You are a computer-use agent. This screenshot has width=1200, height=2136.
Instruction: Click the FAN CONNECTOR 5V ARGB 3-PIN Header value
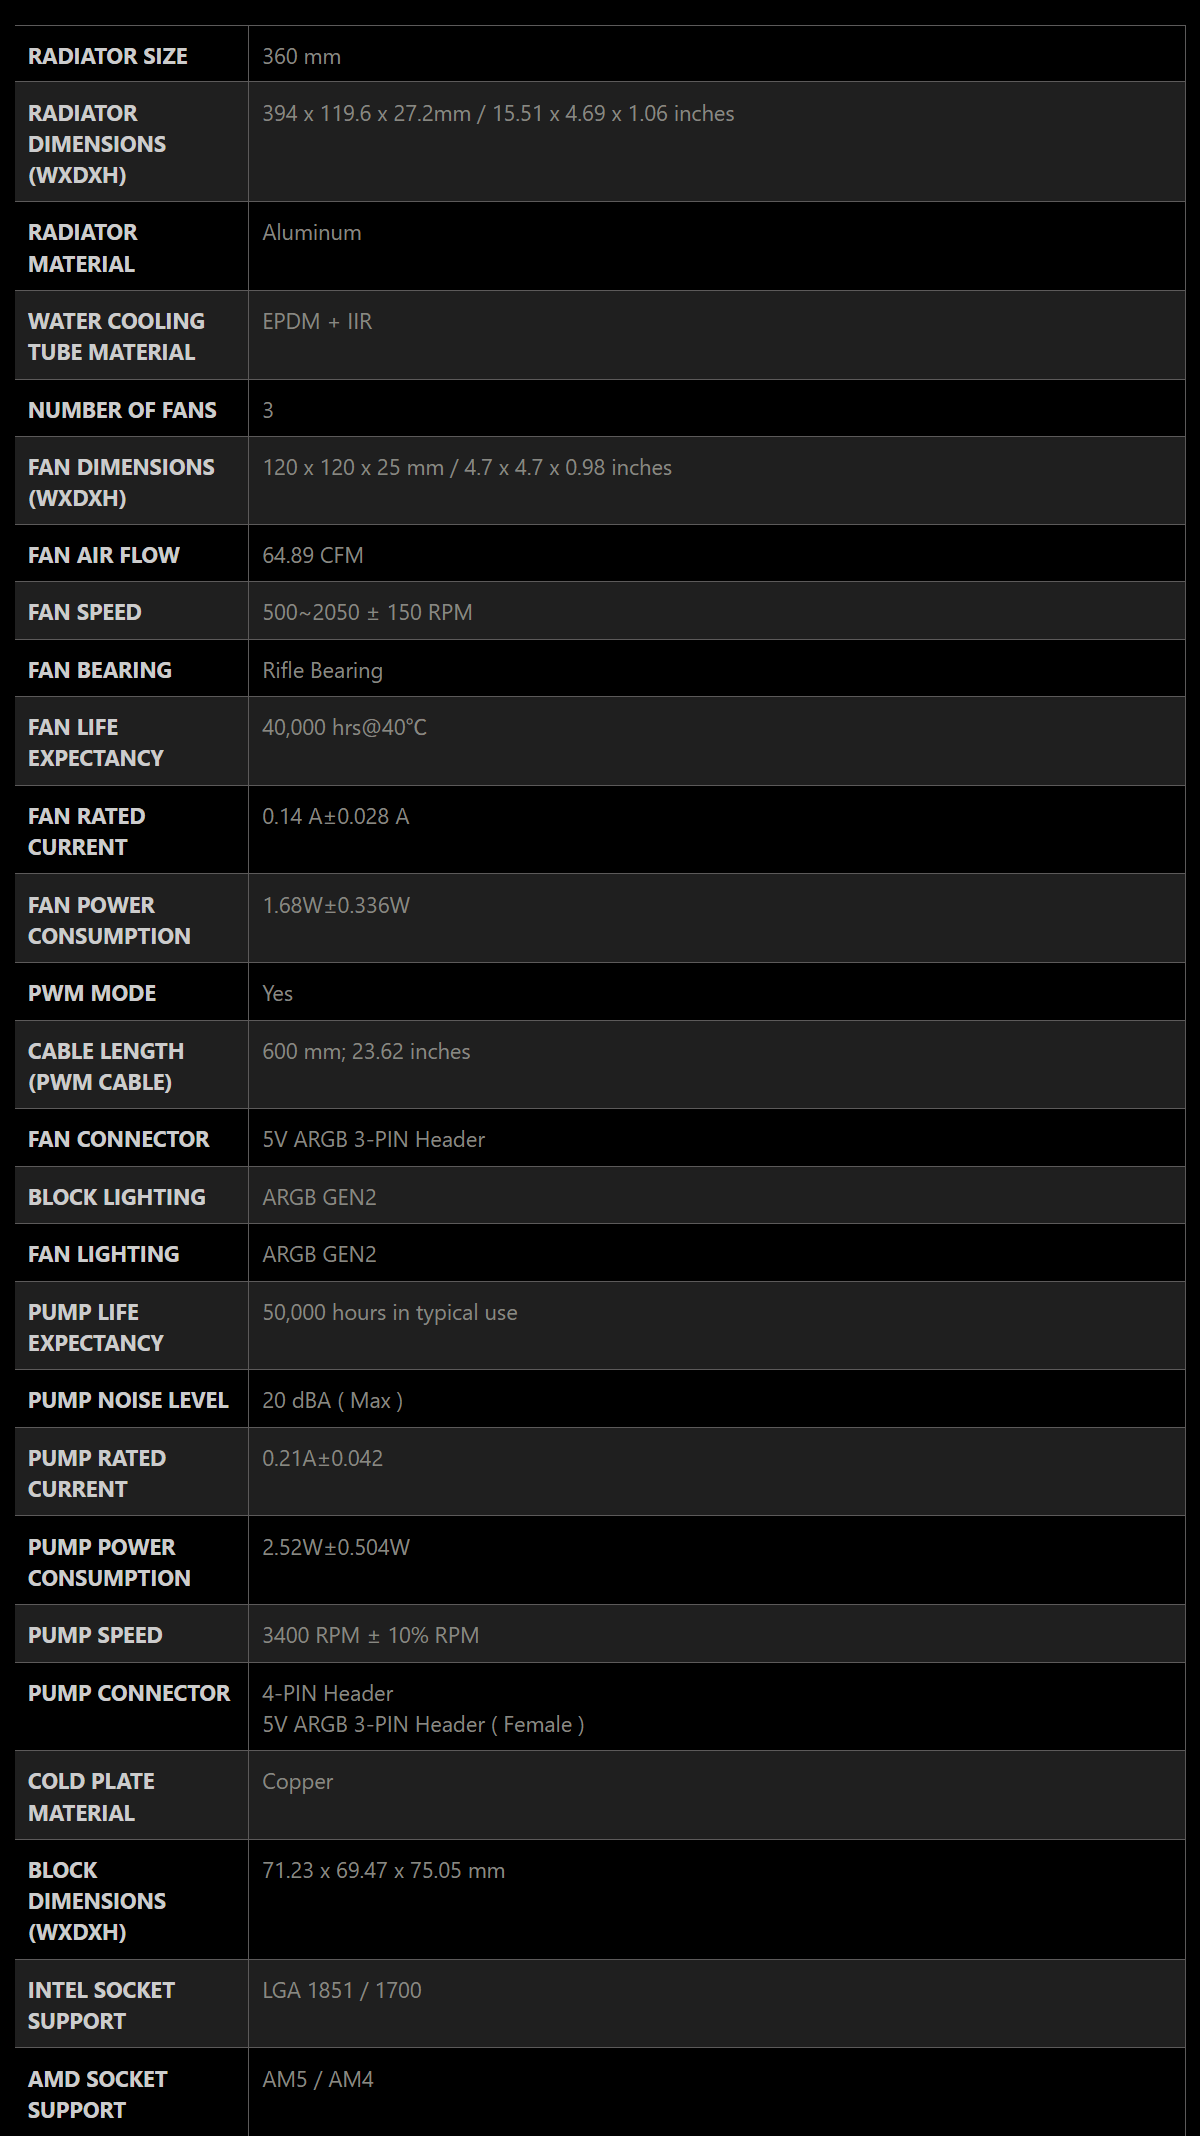click(373, 1139)
